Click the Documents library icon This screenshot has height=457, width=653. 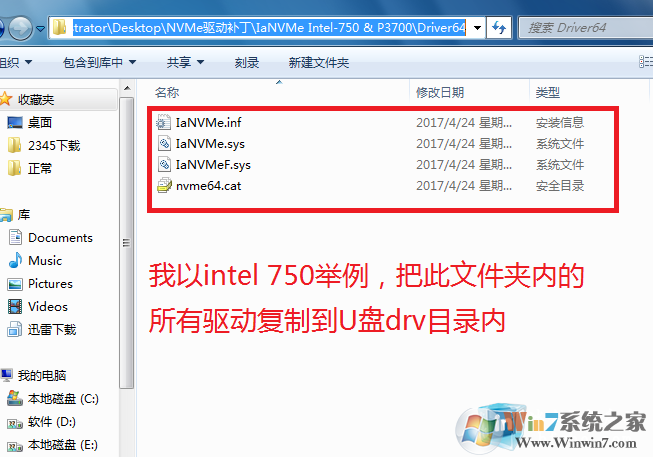(15, 237)
